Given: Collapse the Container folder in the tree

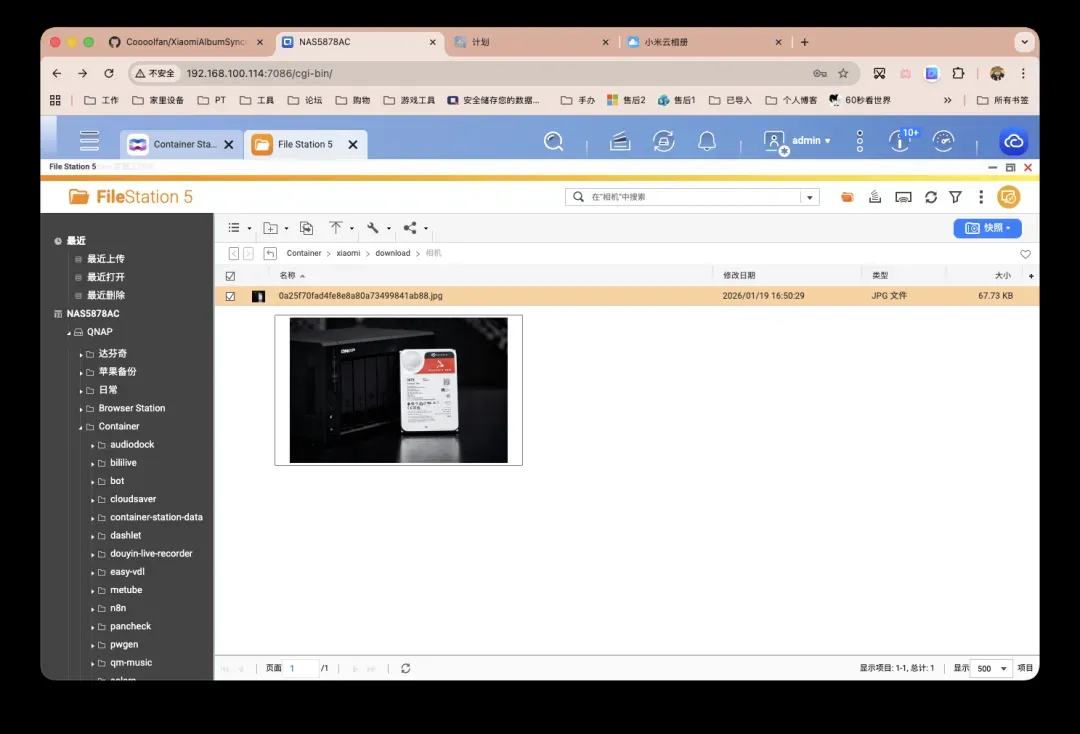Looking at the screenshot, I should pos(80,427).
